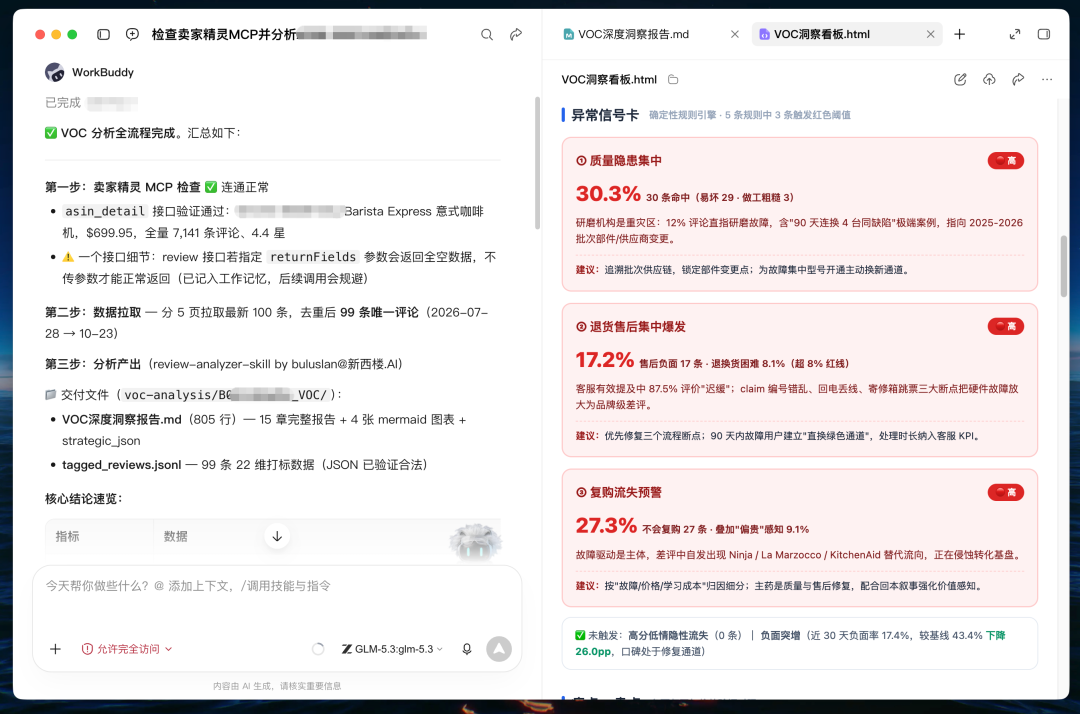This screenshot has height=714, width=1080.
Task: Click 高 badge on 质量隐患集中 card
Action: pos(1006,160)
